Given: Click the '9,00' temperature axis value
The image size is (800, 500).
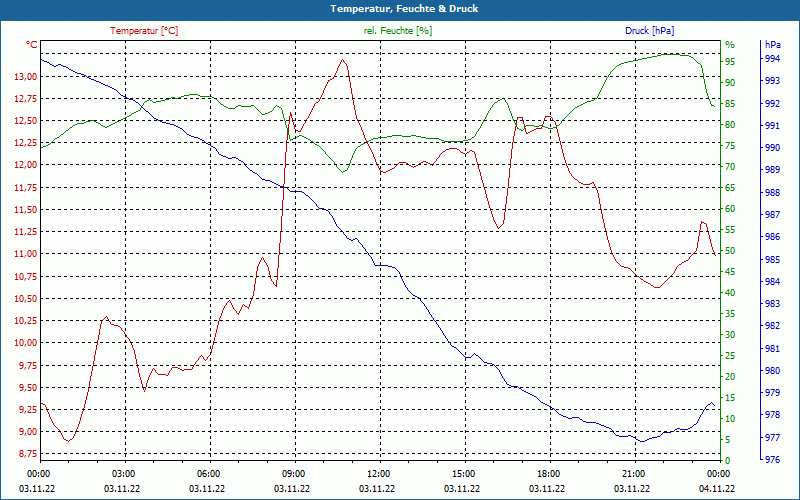Looking at the screenshot, I should pos(28,432).
